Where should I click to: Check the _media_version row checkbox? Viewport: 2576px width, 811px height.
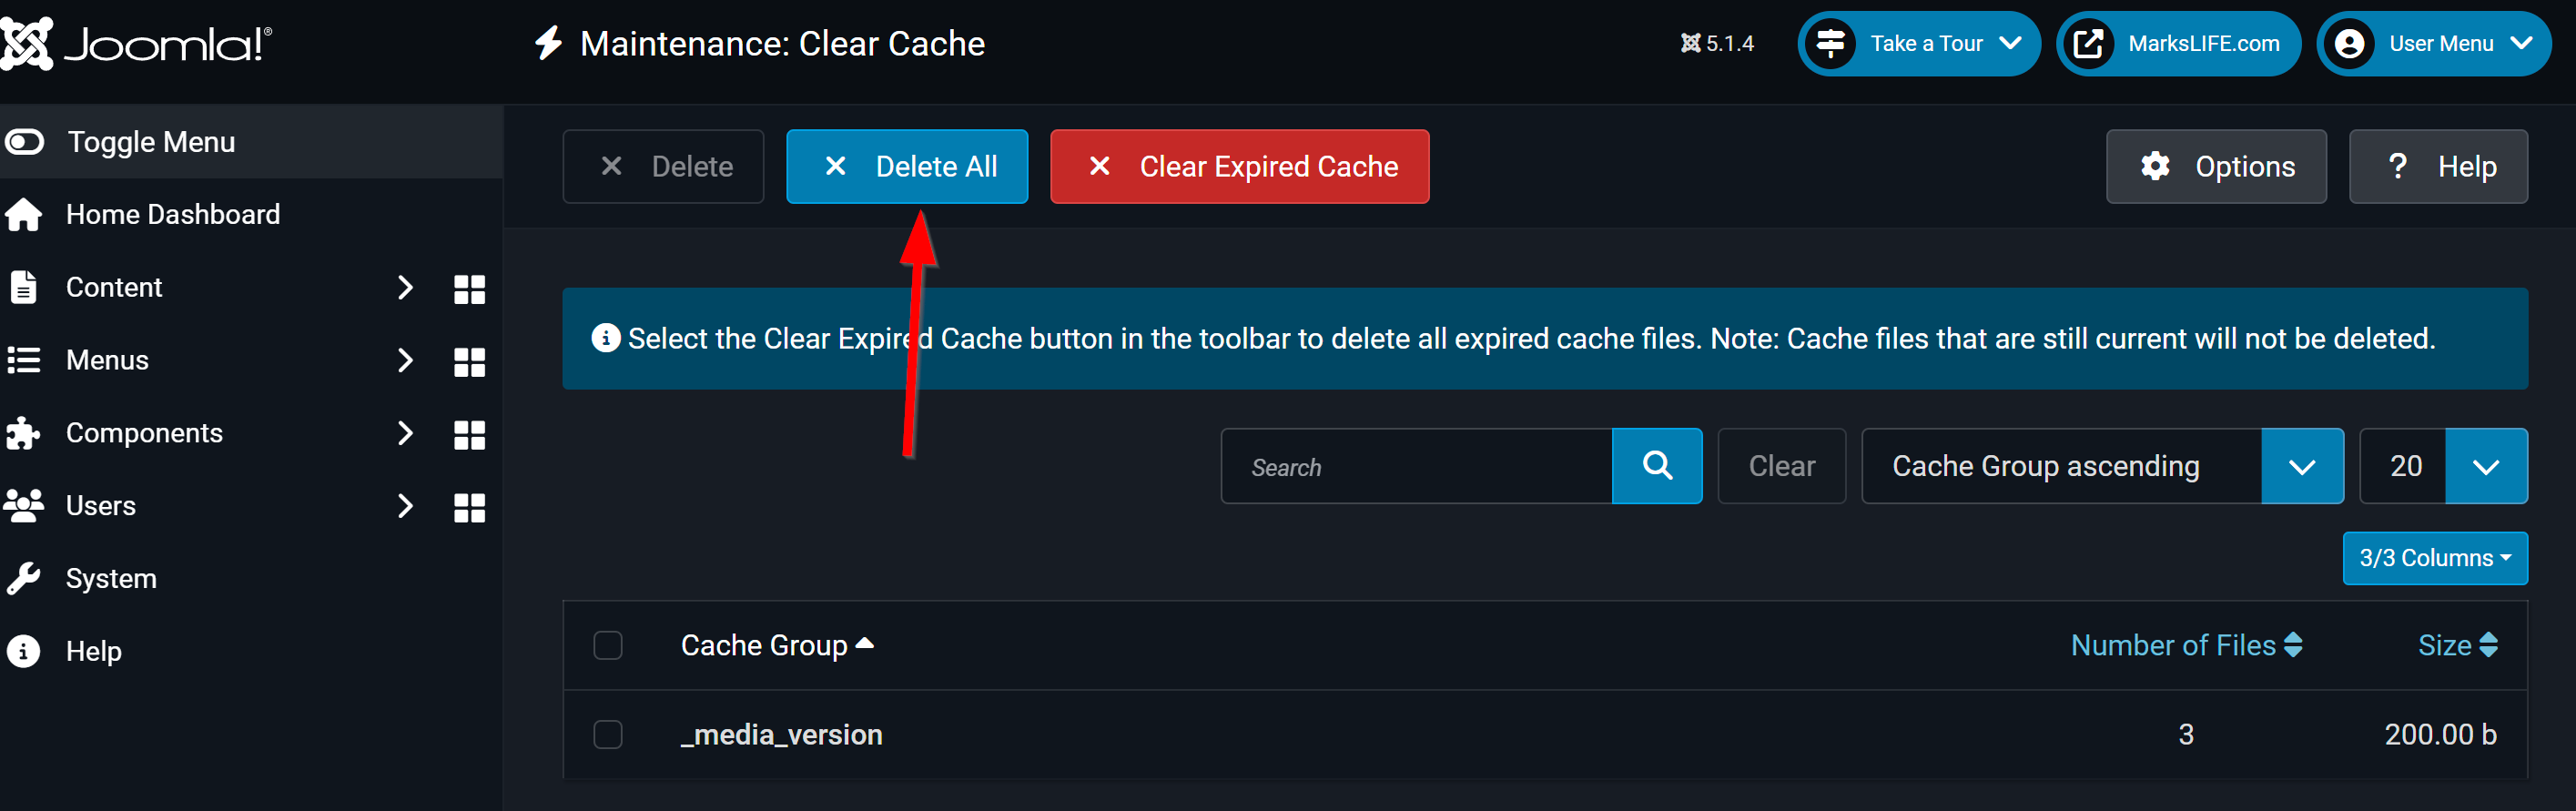pyautogui.click(x=608, y=734)
